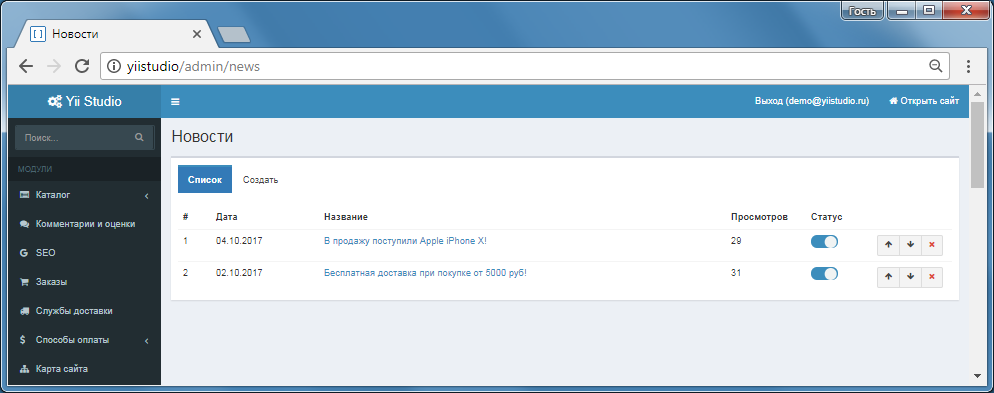Click the Просмотров column header
This screenshot has height=393, width=994.
click(x=759, y=217)
